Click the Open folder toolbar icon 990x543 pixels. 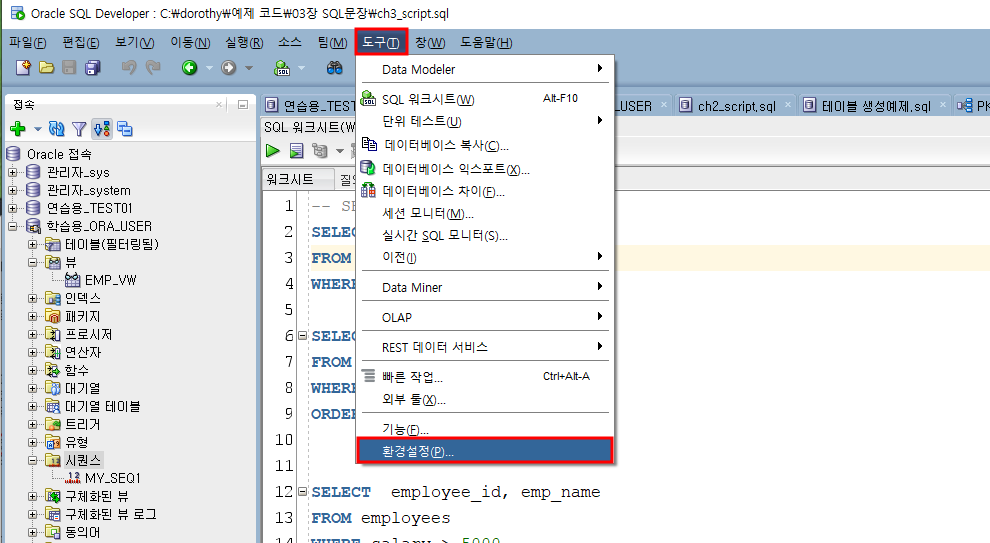pyautogui.click(x=47, y=68)
